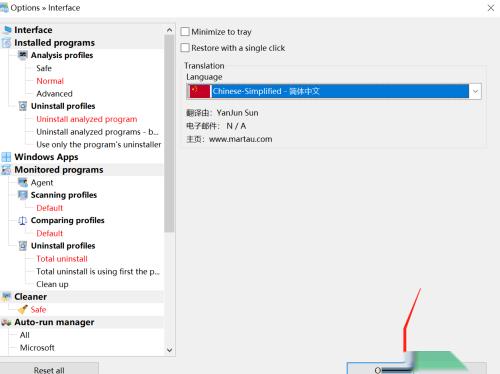This screenshot has height=374, width=500.
Task: Open the Monitored programs section
Action: (59, 170)
